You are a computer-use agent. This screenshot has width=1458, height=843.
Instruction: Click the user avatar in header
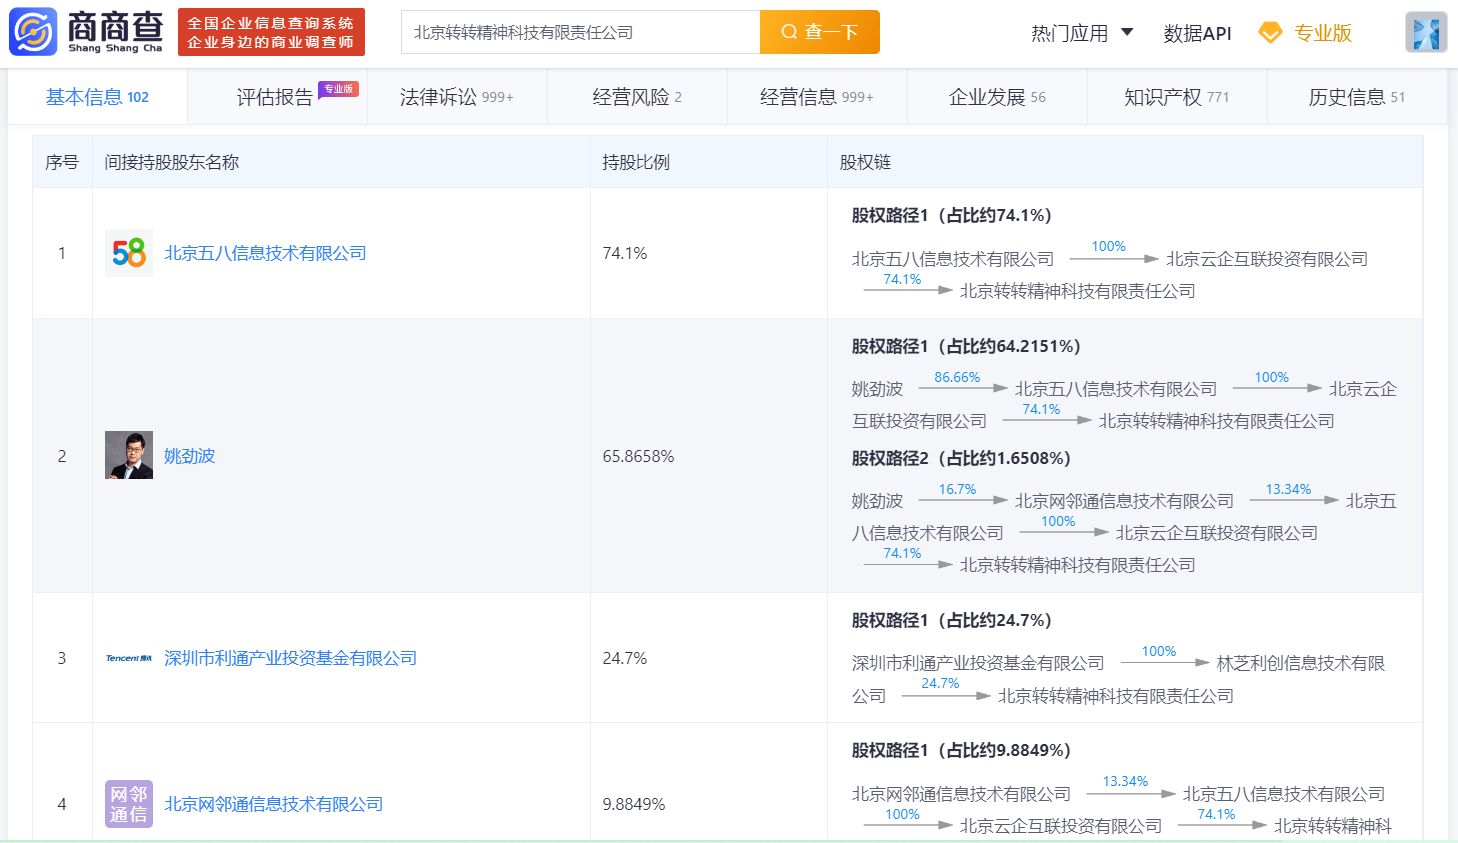[1426, 33]
